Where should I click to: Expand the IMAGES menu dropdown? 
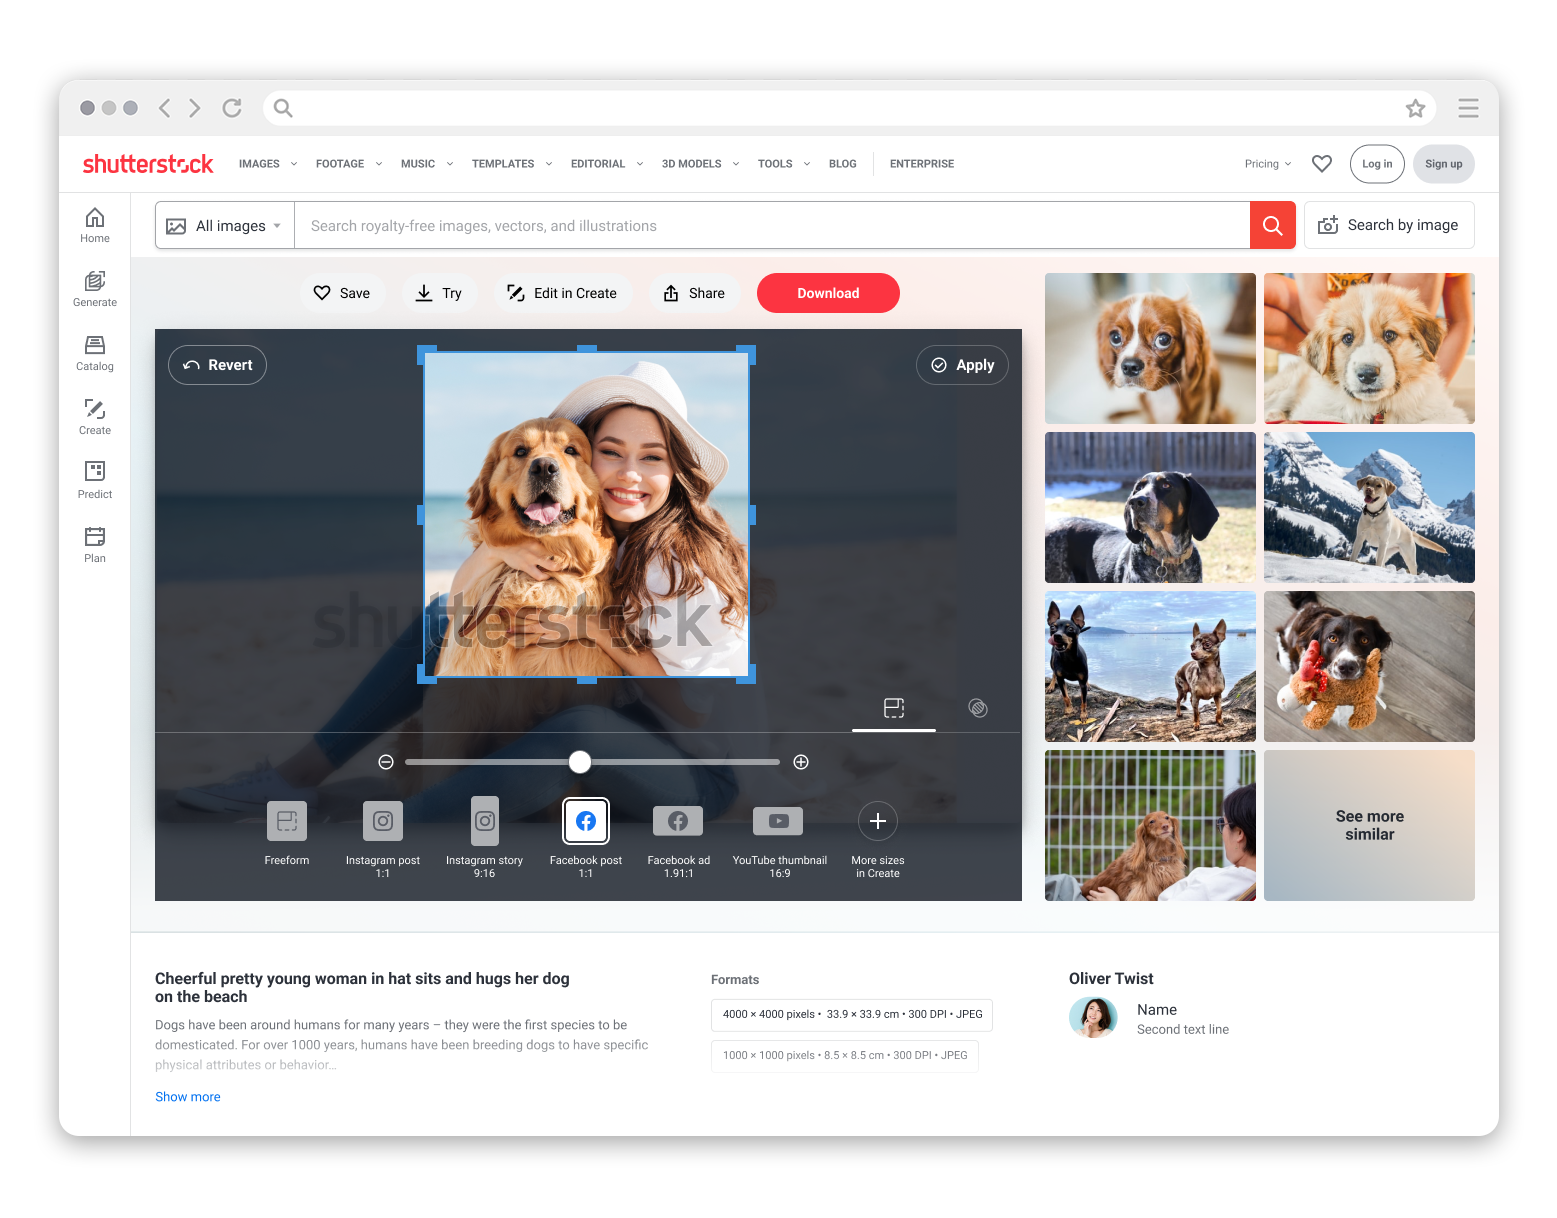[268, 164]
